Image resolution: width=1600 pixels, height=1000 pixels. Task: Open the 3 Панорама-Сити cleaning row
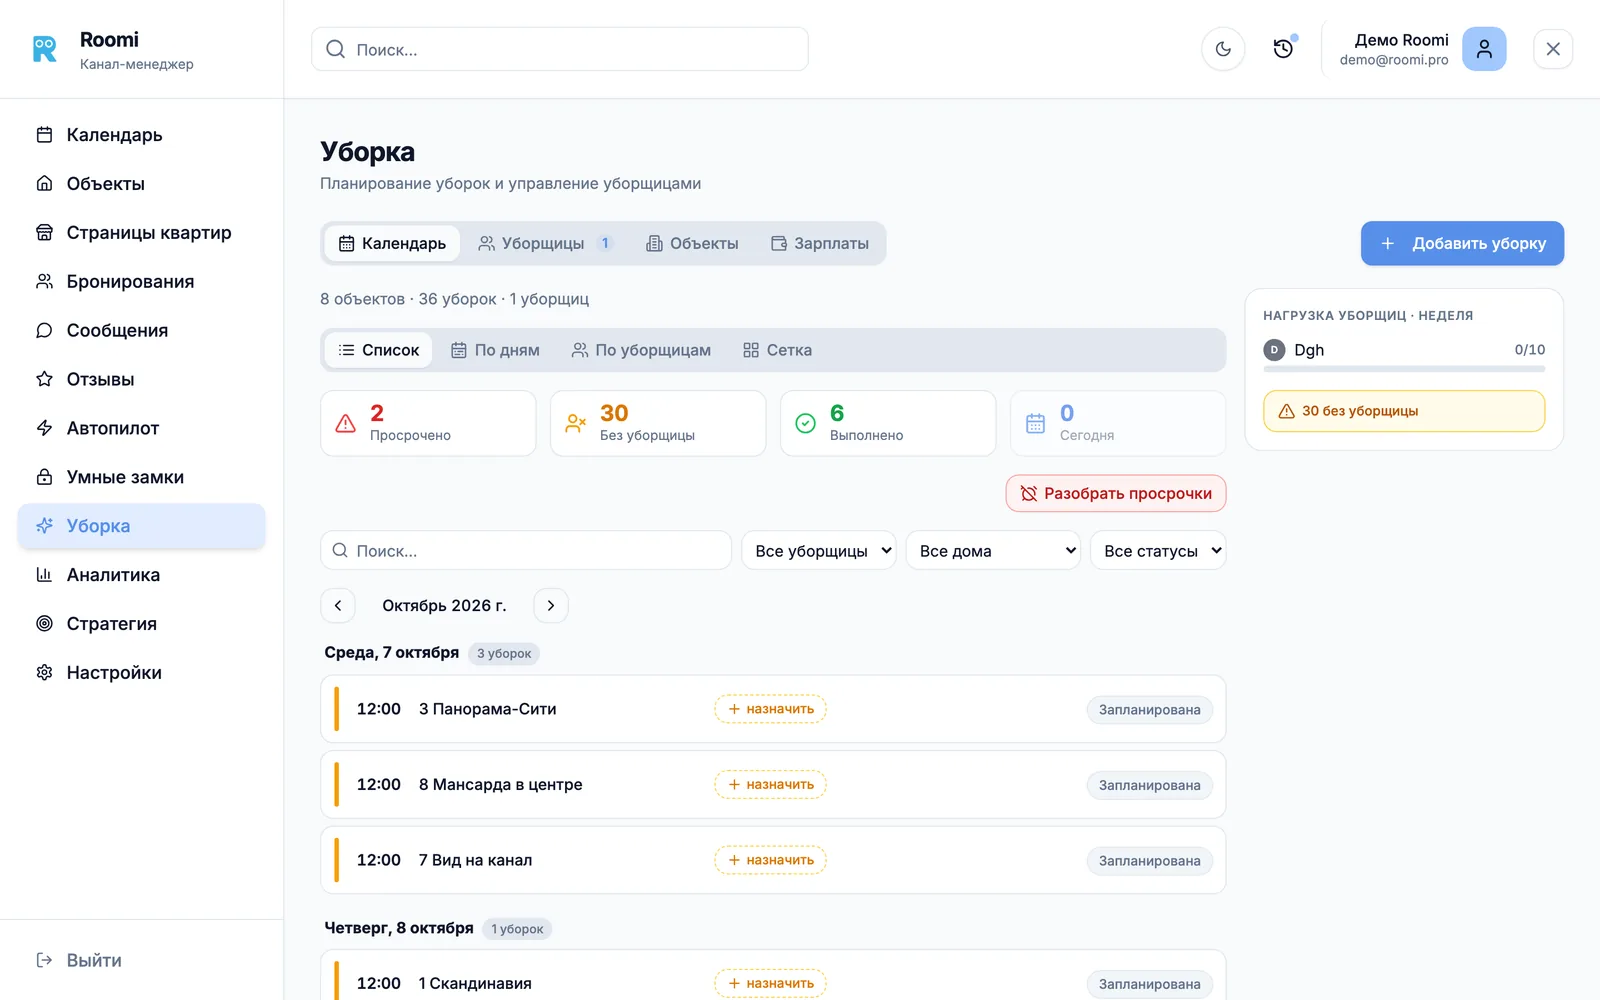pos(773,709)
